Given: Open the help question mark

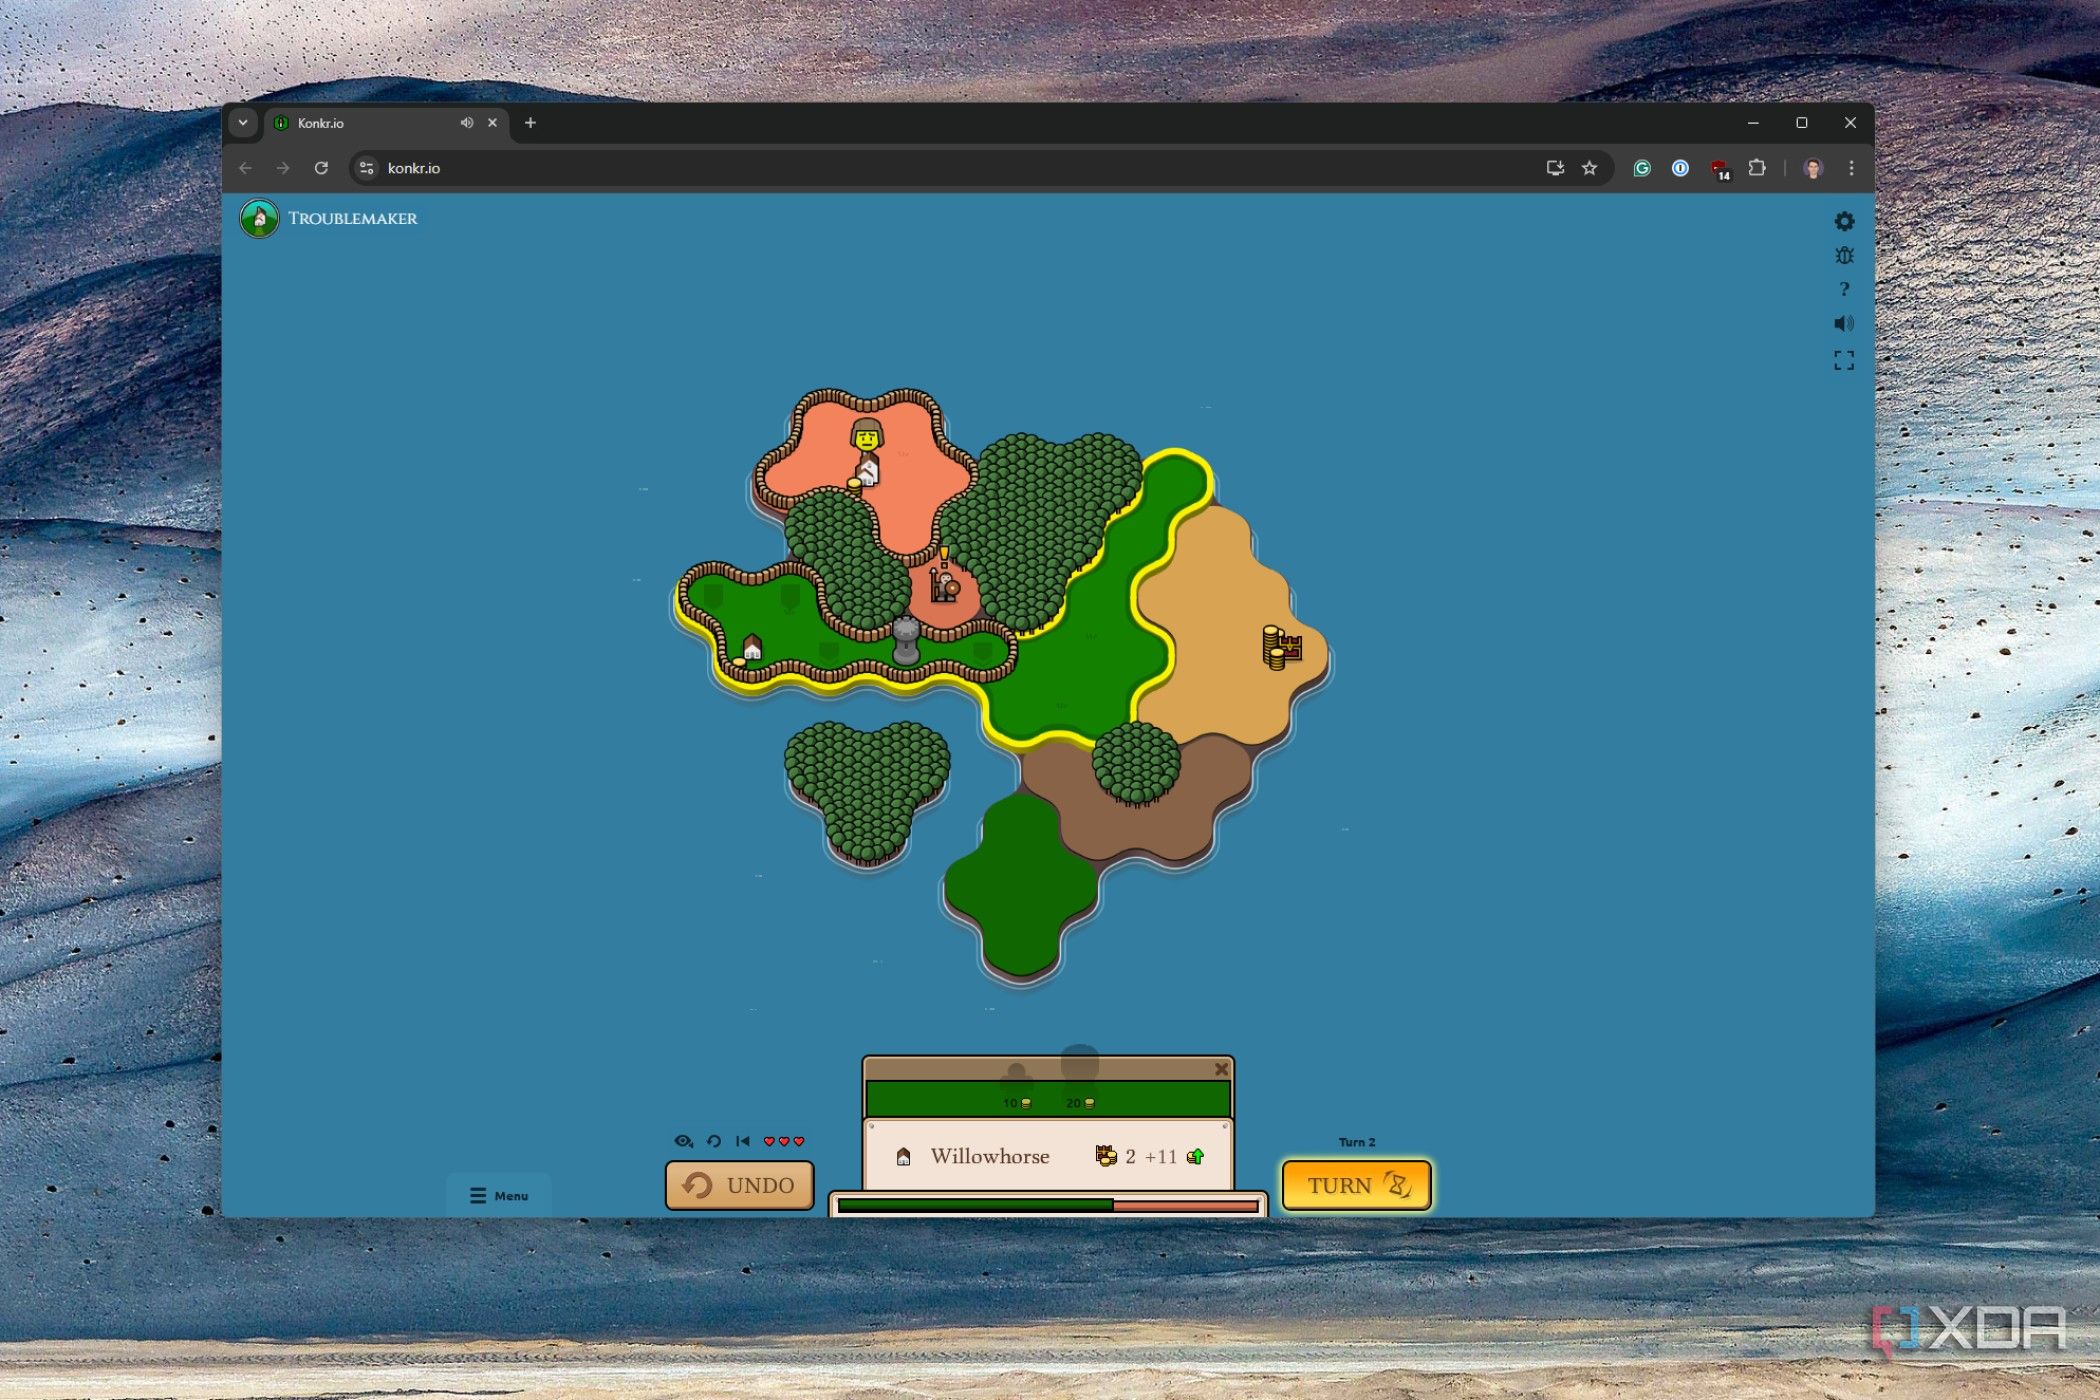Looking at the screenshot, I should click(x=1844, y=289).
